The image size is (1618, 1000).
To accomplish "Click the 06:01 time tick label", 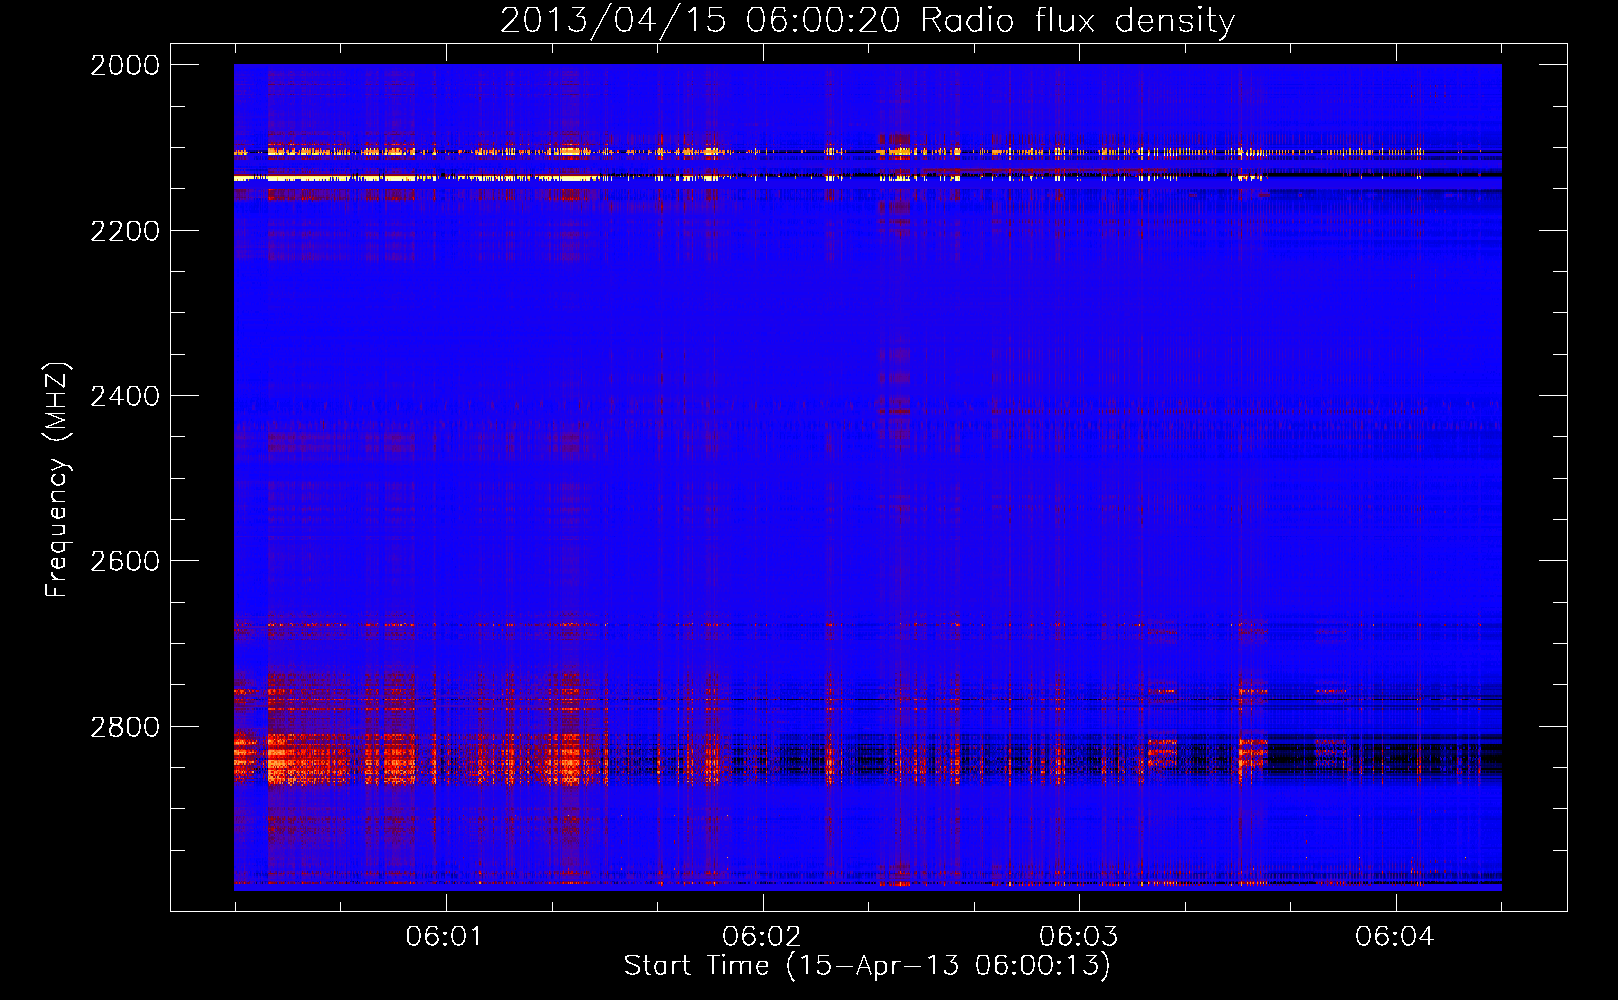I will (444, 936).
